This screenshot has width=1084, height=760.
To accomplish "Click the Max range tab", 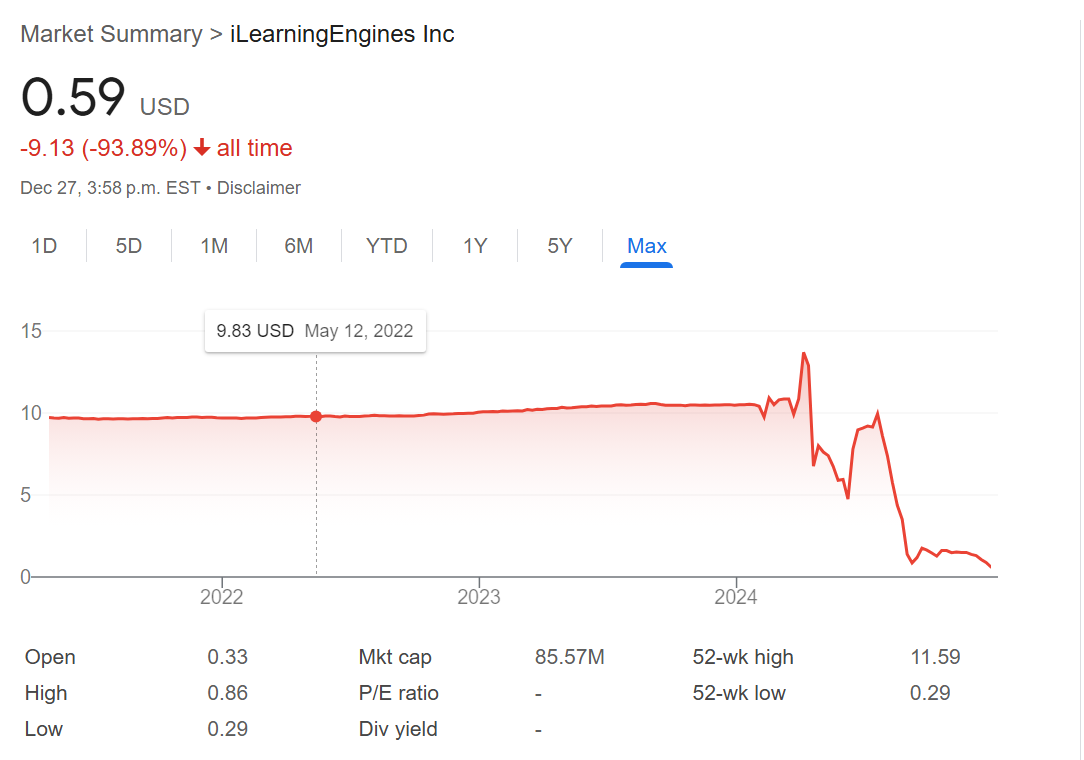I will pyautogui.click(x=646, y=246).
